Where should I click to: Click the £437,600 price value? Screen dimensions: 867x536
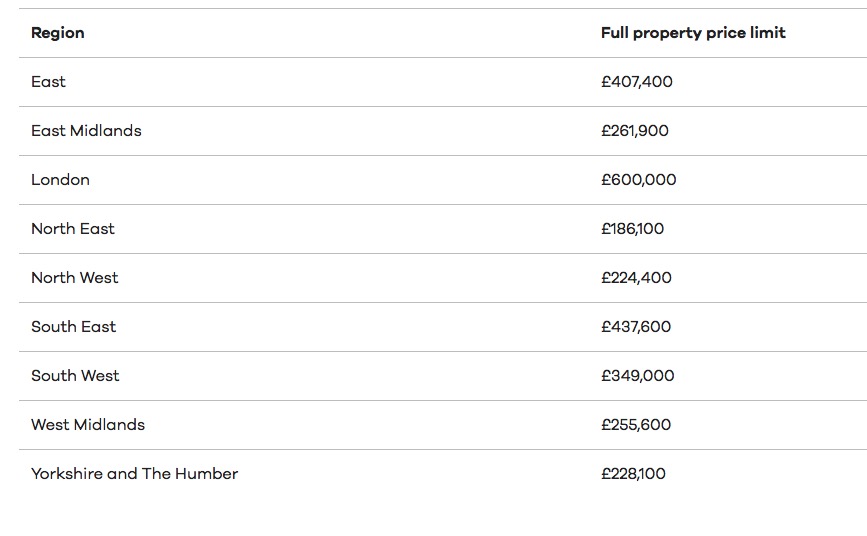pyautogui.click(x=636, y=327)
